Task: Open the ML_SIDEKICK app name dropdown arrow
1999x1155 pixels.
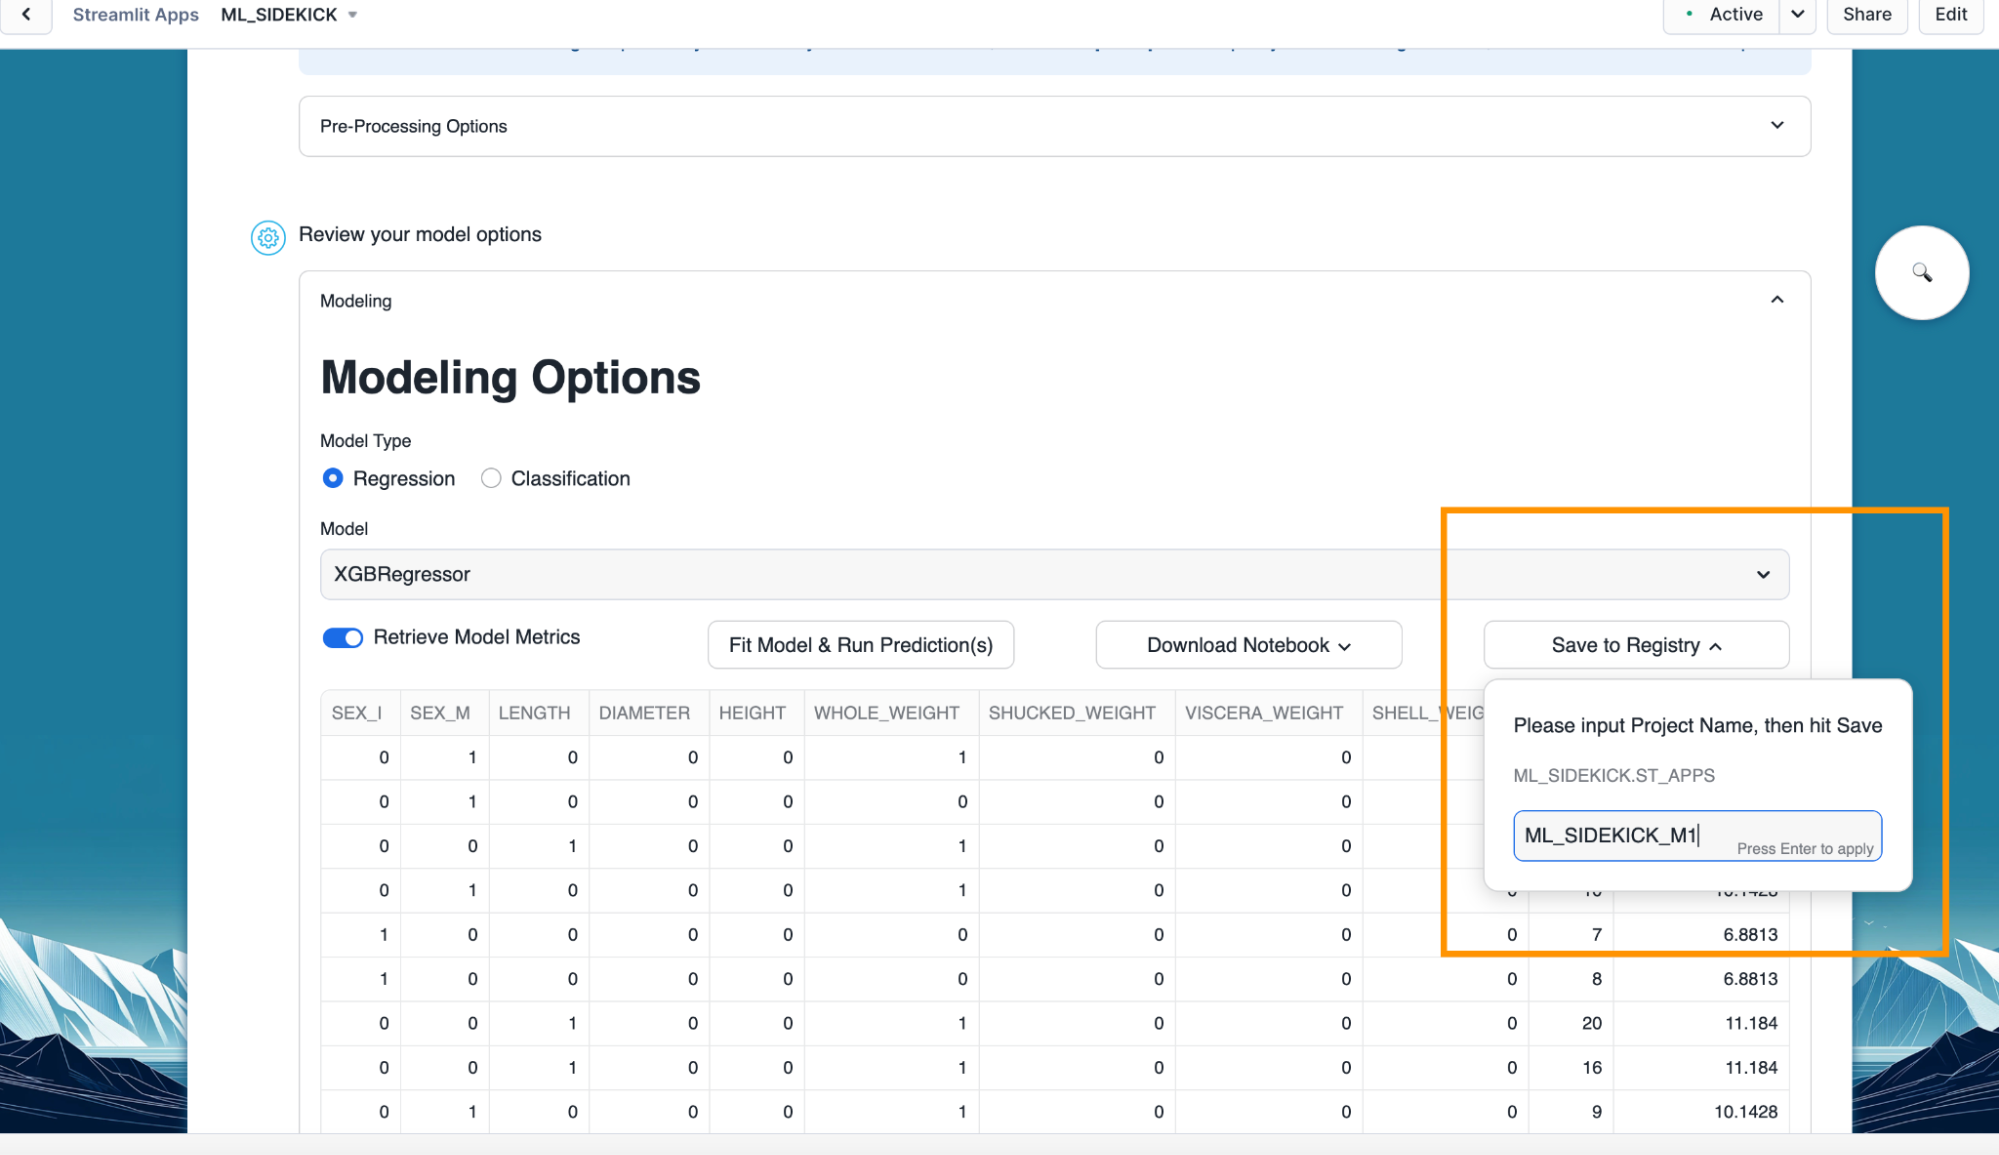Action: pyautogui.click(x=352, y=15)
